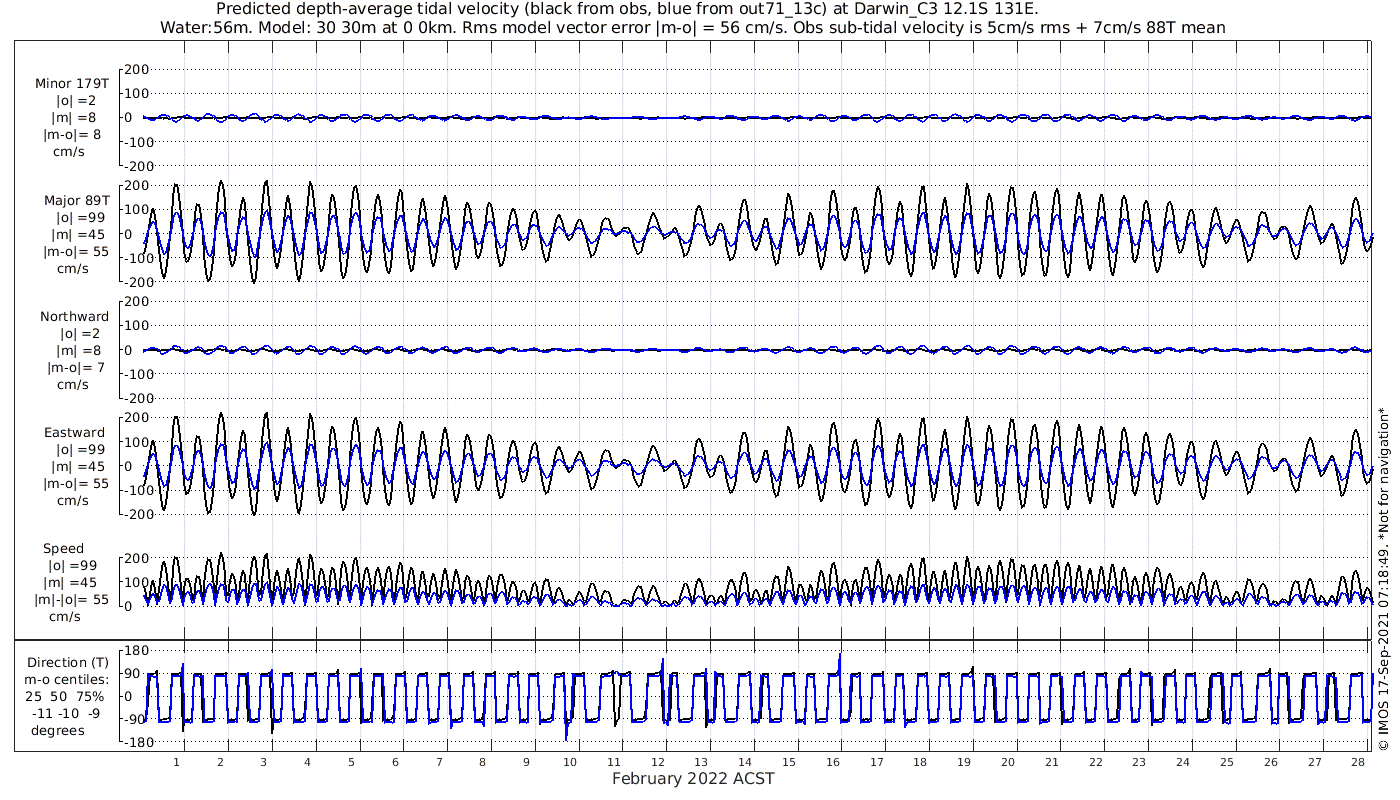
Task: Click day tick label '23' on the date axis
Action: pyautogui.click(x=1138, y=762)
